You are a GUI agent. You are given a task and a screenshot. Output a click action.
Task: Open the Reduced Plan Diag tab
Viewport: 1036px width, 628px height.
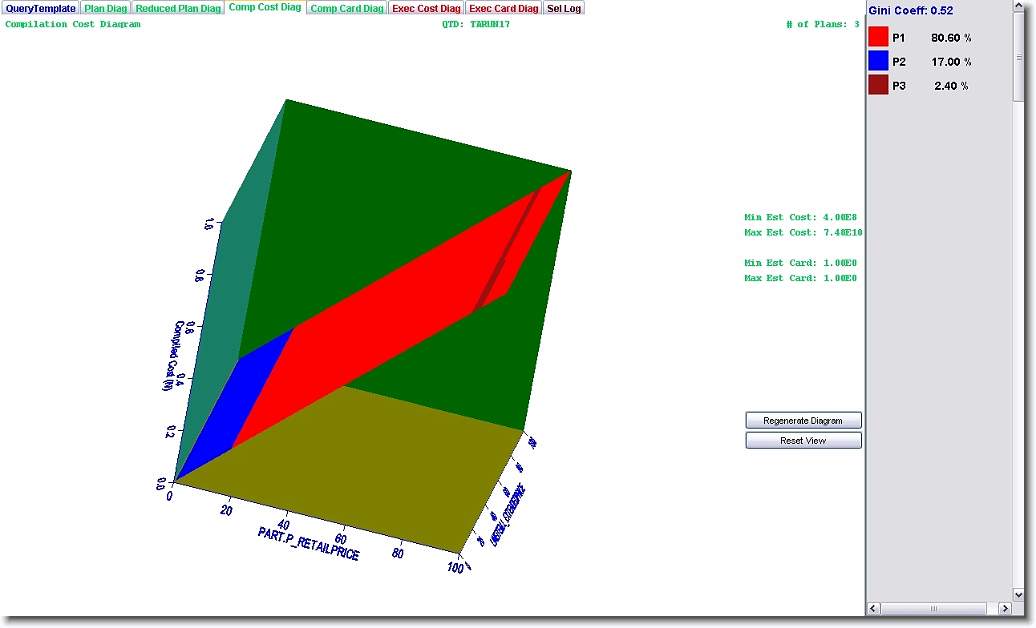pos(178,8)
